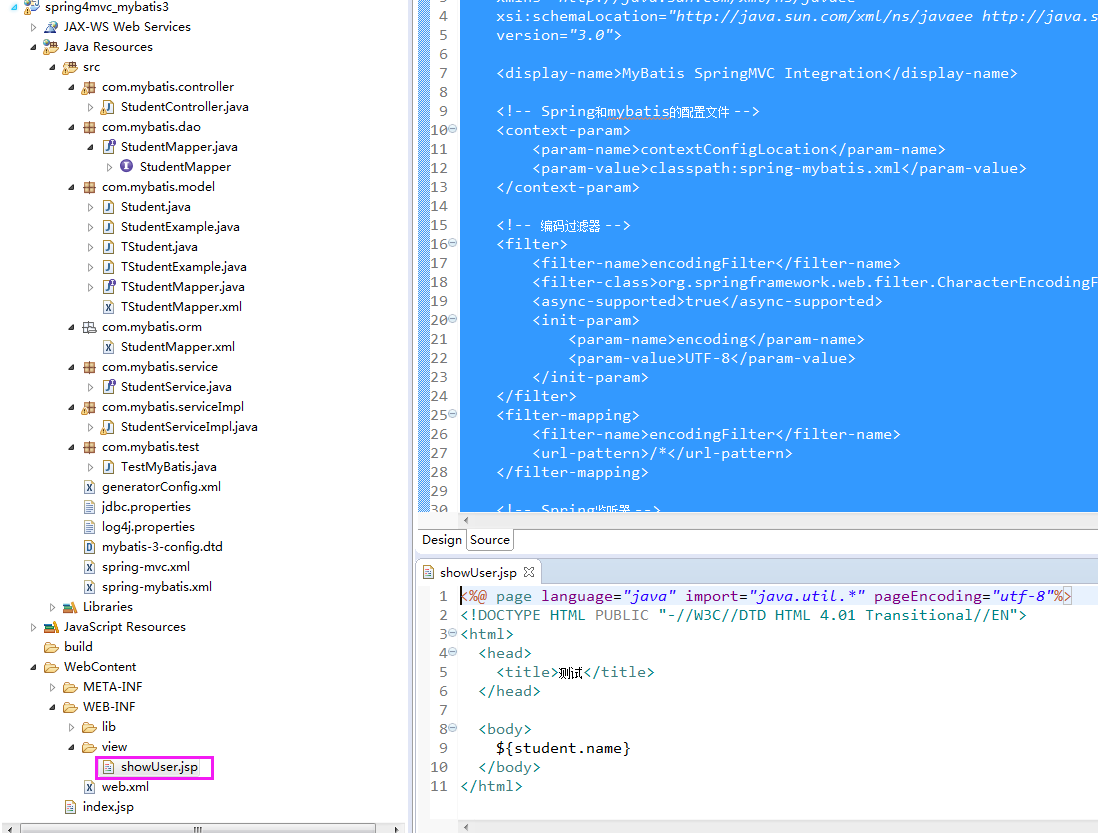Viewport: 1098px width, 833px height.
Task: Switch to Design tab
Action: click(442, 540)
